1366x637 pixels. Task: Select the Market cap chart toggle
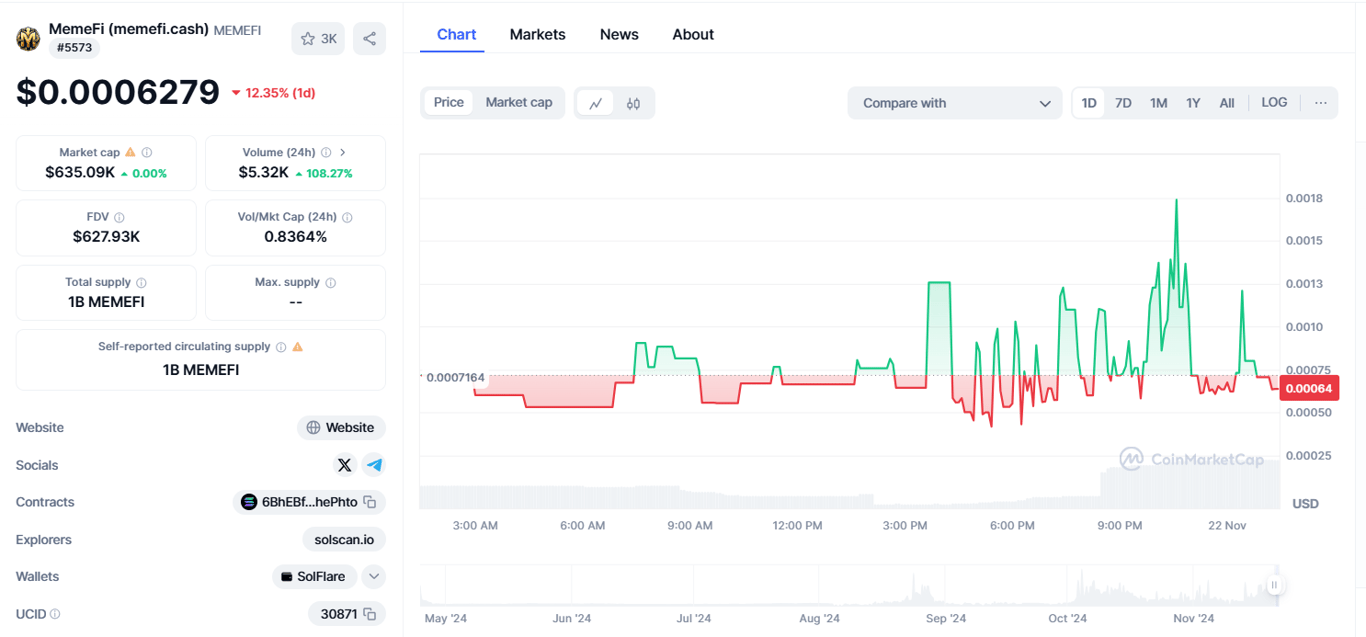[519, 102]
